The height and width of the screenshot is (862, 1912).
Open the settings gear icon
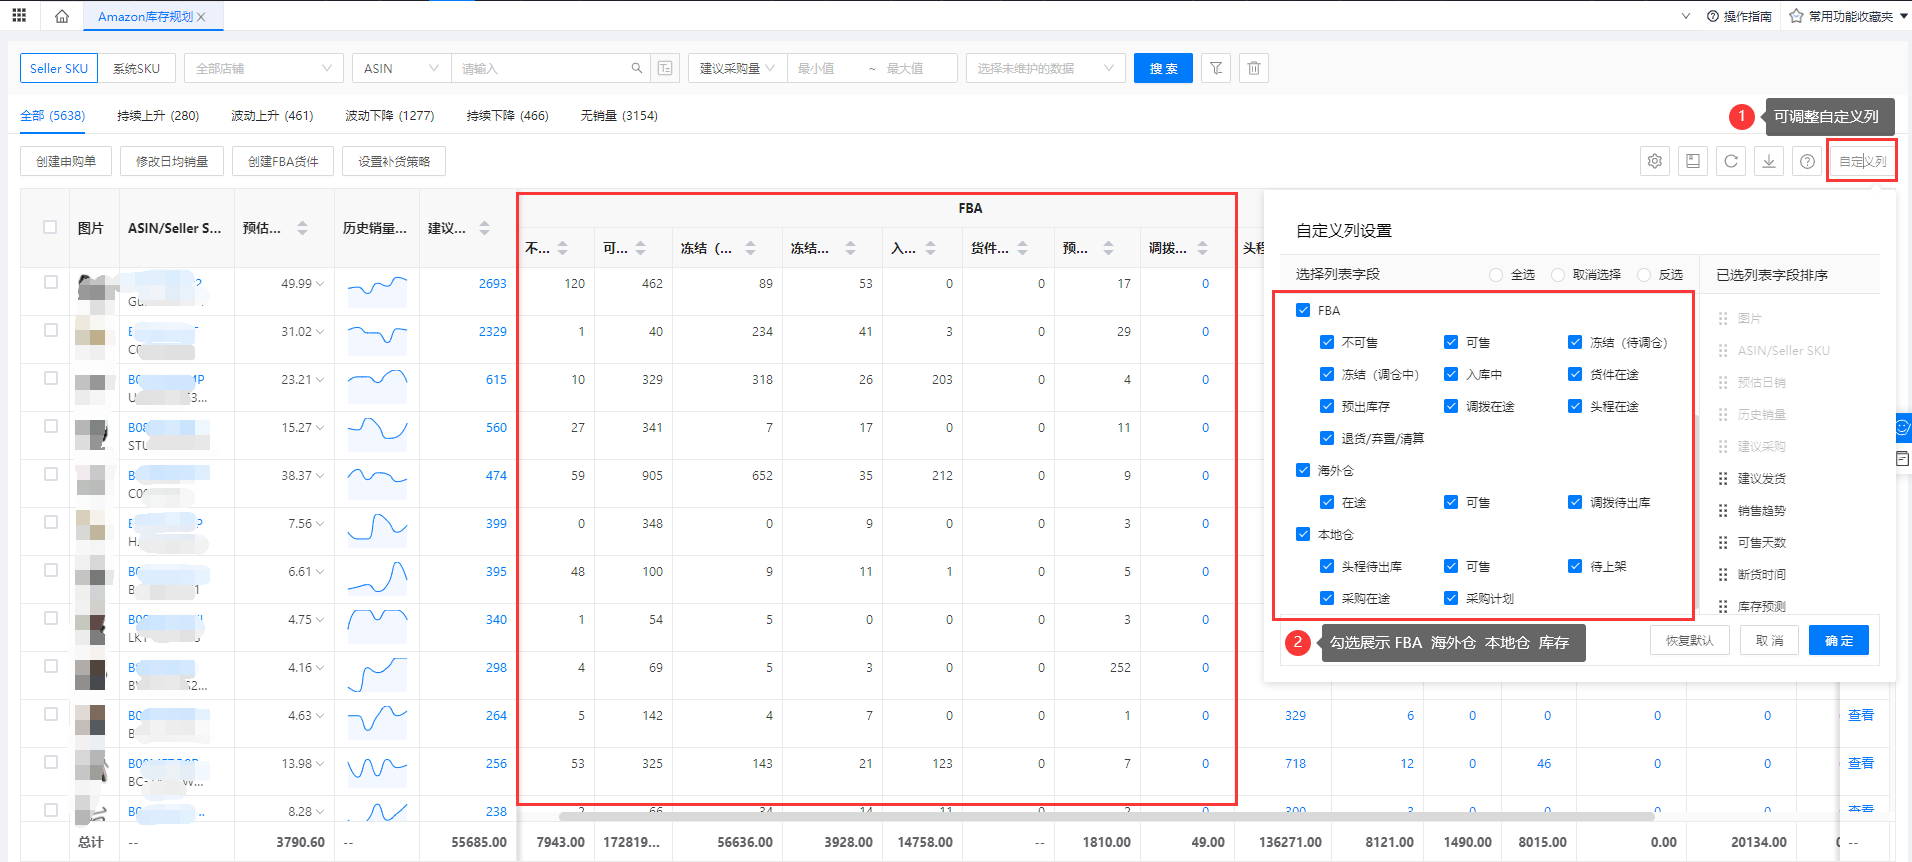tap(1655, 161)
